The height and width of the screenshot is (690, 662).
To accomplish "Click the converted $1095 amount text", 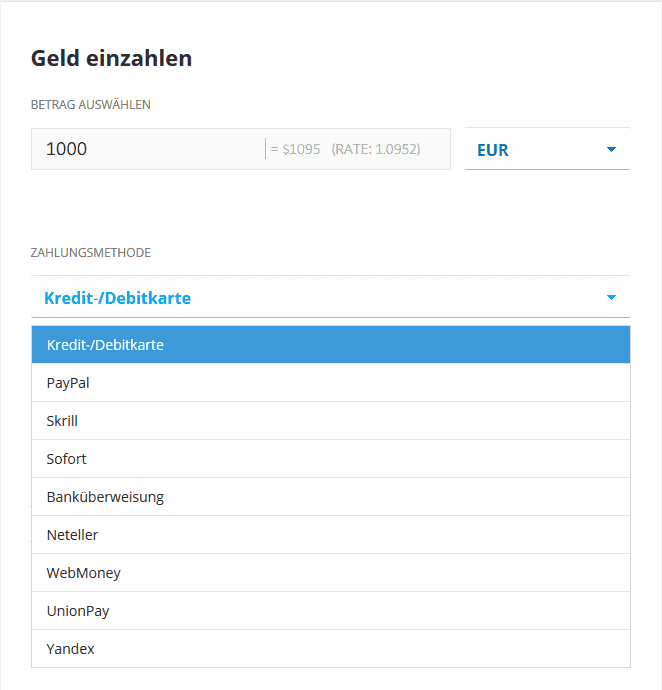I will click(x=296, y=149).
